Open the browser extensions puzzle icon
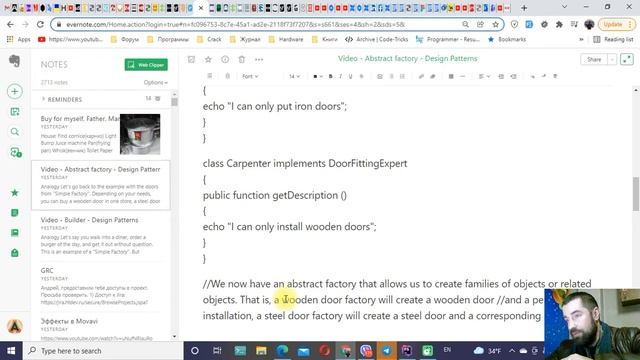Screen dimensions: 640x360 tap(559, 24)
